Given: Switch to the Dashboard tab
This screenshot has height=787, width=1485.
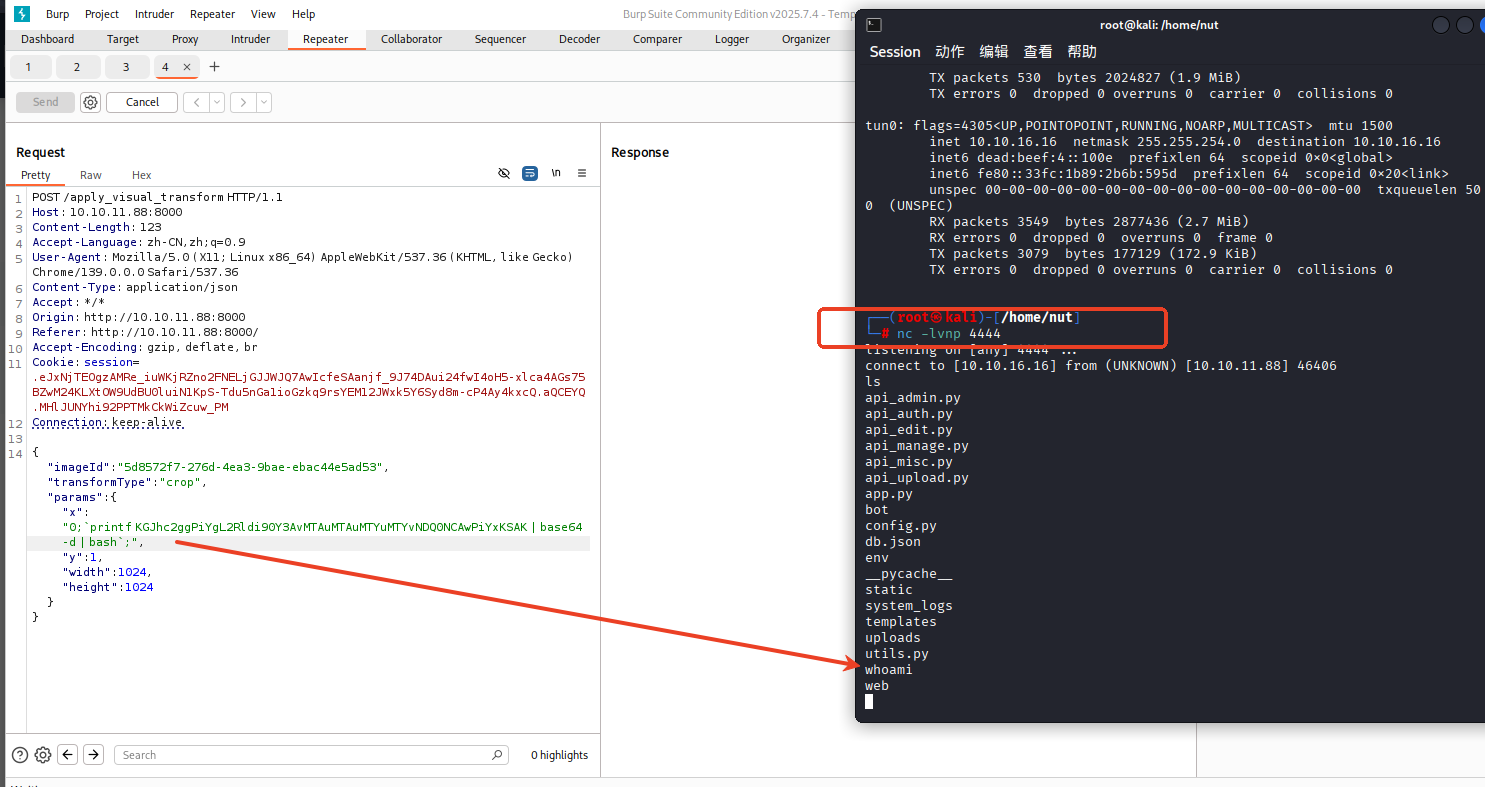Looking at the screenshot, I should click(x=48, y=39).
